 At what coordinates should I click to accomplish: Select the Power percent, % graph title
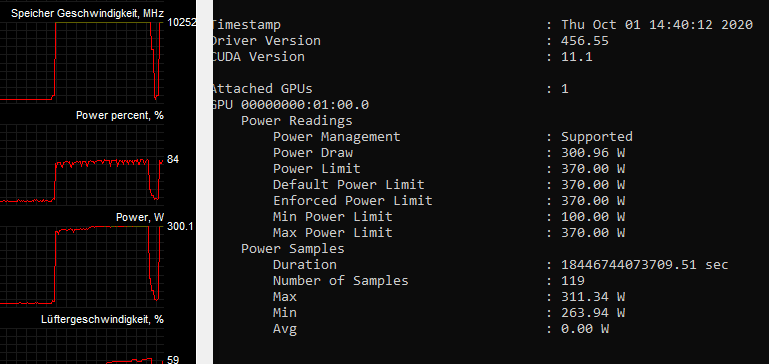click(120, 115)
